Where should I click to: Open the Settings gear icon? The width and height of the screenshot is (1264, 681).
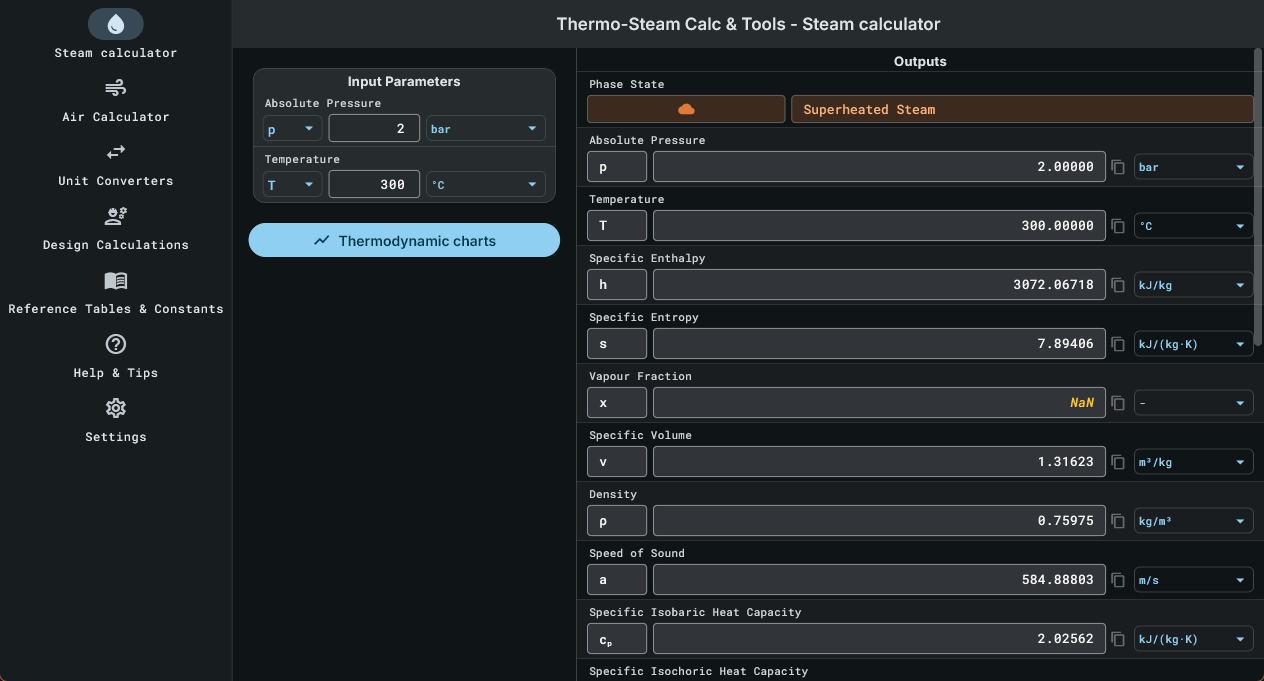click(x=116, y=408)
